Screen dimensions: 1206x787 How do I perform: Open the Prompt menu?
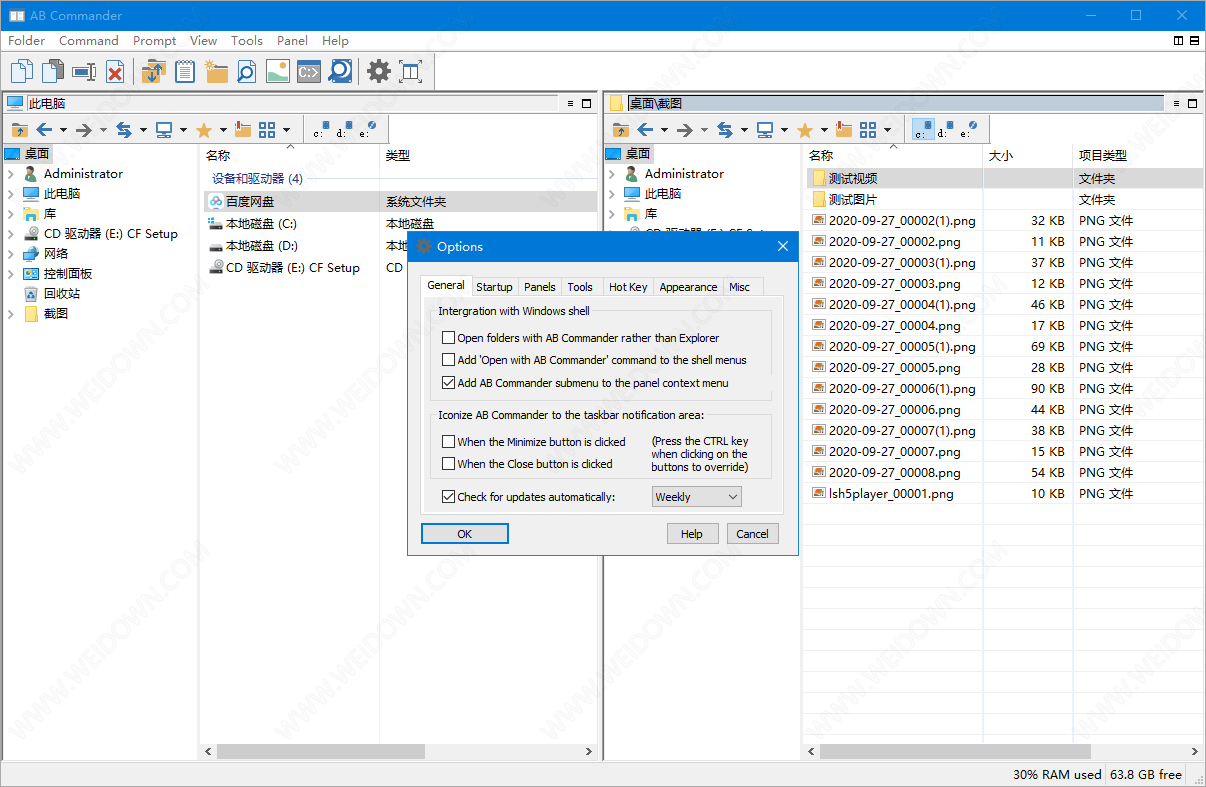tap(154, 41)
